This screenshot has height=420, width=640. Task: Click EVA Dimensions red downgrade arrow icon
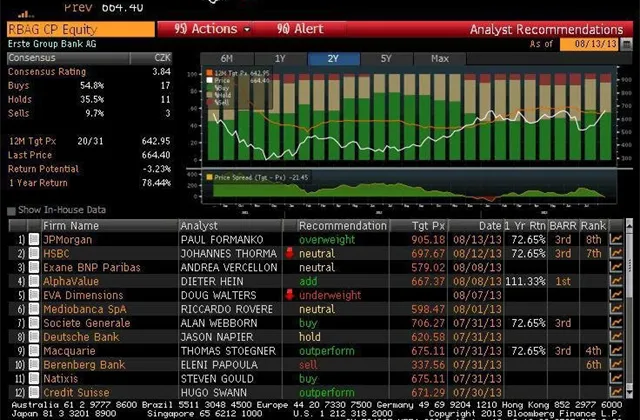[289, 295]
